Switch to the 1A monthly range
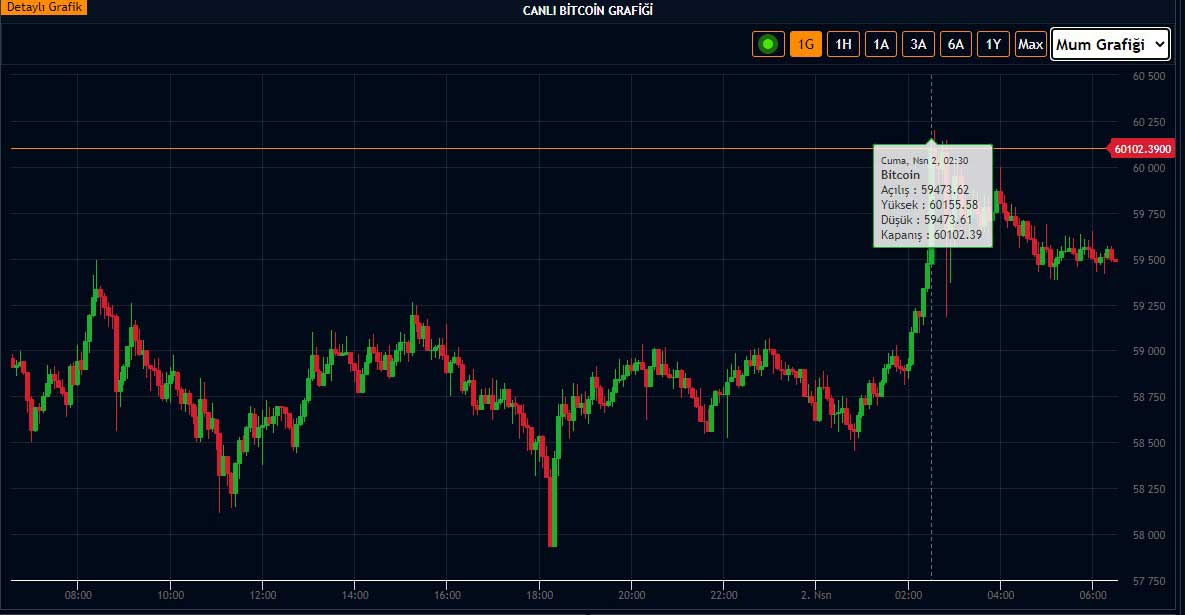1185x615 pixels. [x=880, y=44]
